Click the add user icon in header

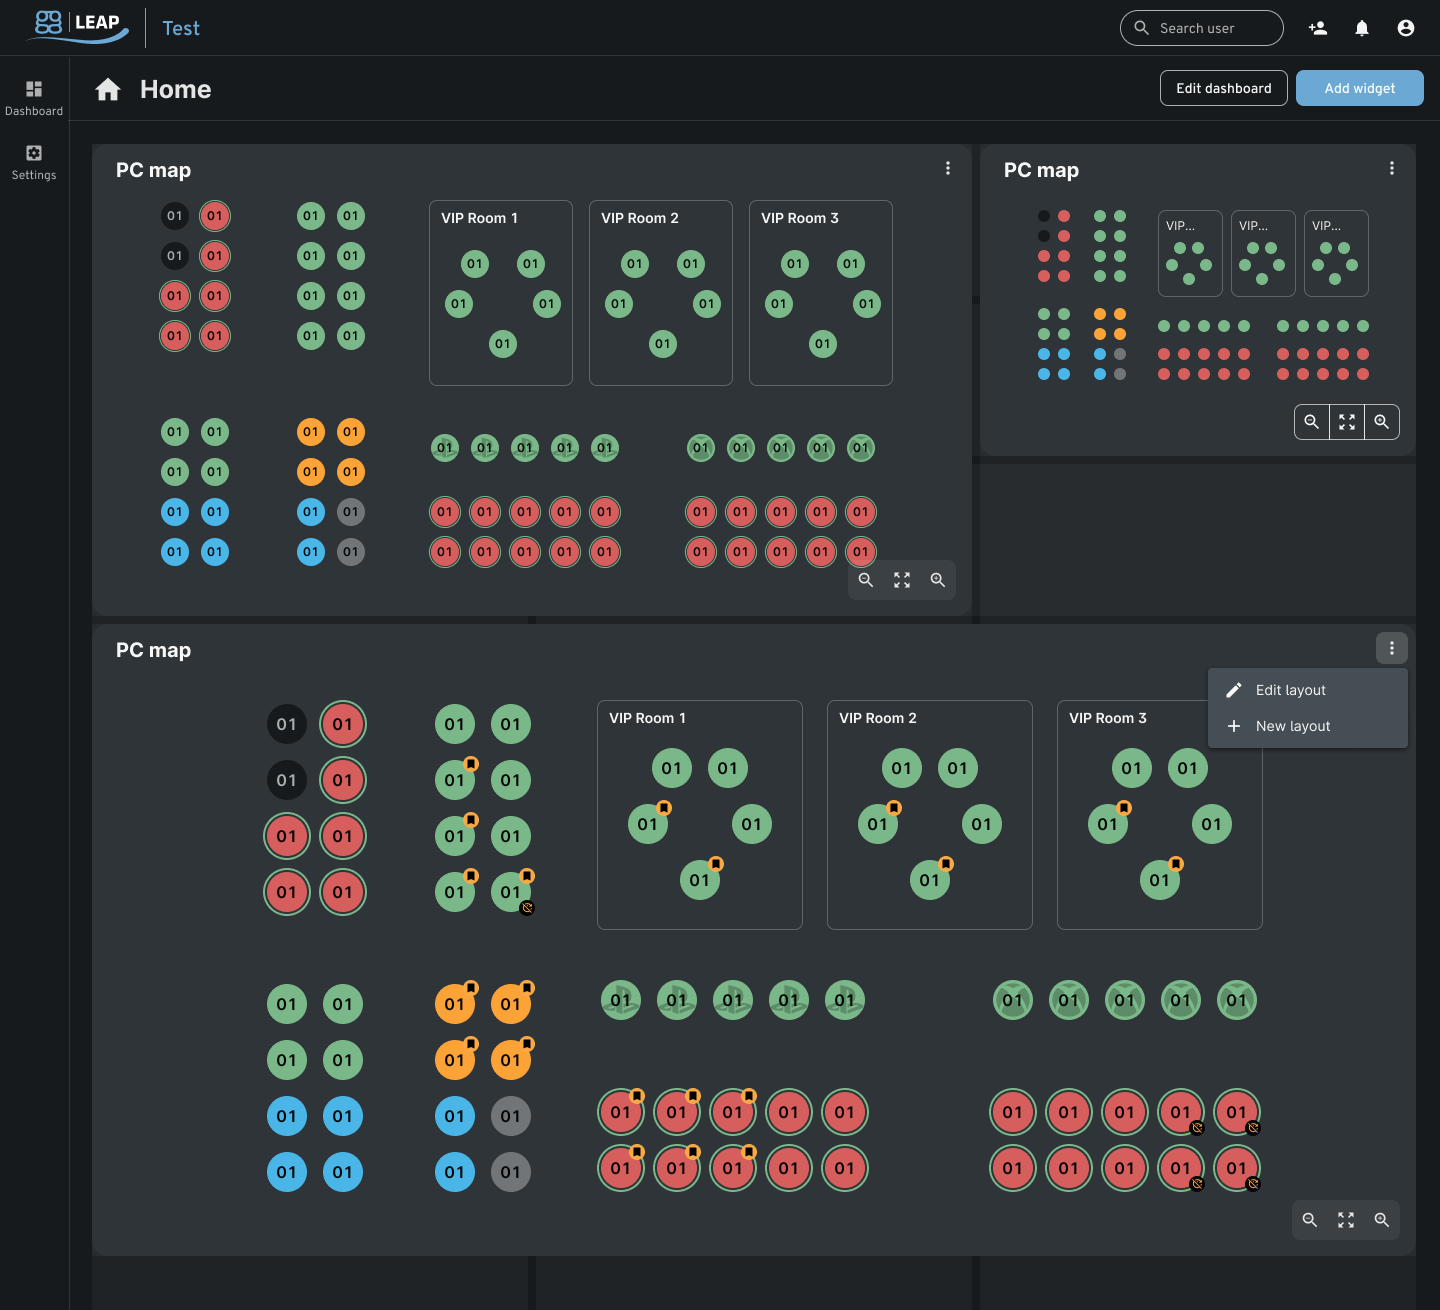point(1318,28)
